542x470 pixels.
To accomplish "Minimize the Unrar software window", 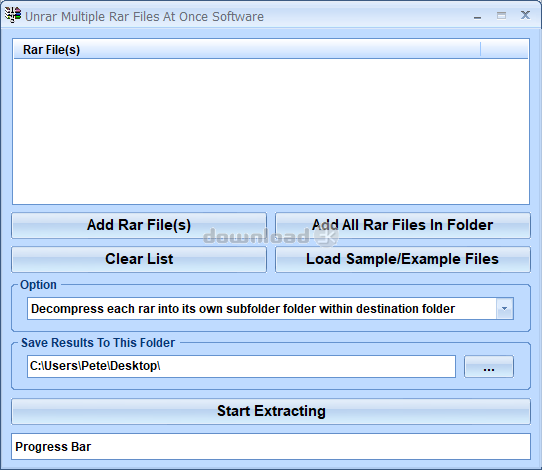I will (x=478, y=16).
